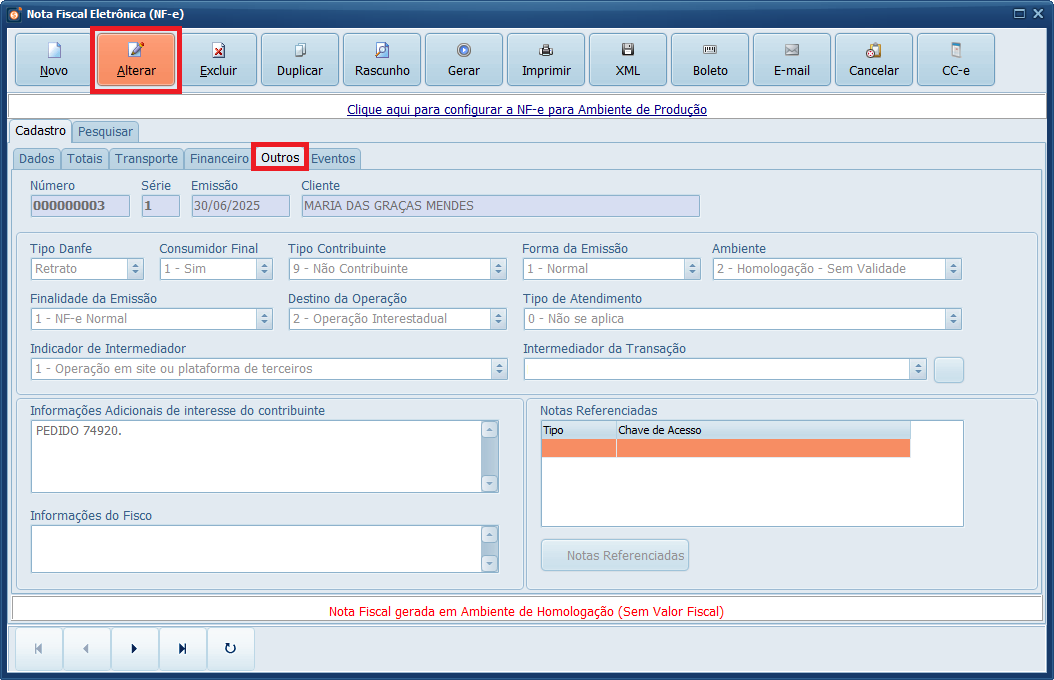Click inside the Informações do Fisco field
Screen dimensions: 1054x680
click(x=255, y=548)
